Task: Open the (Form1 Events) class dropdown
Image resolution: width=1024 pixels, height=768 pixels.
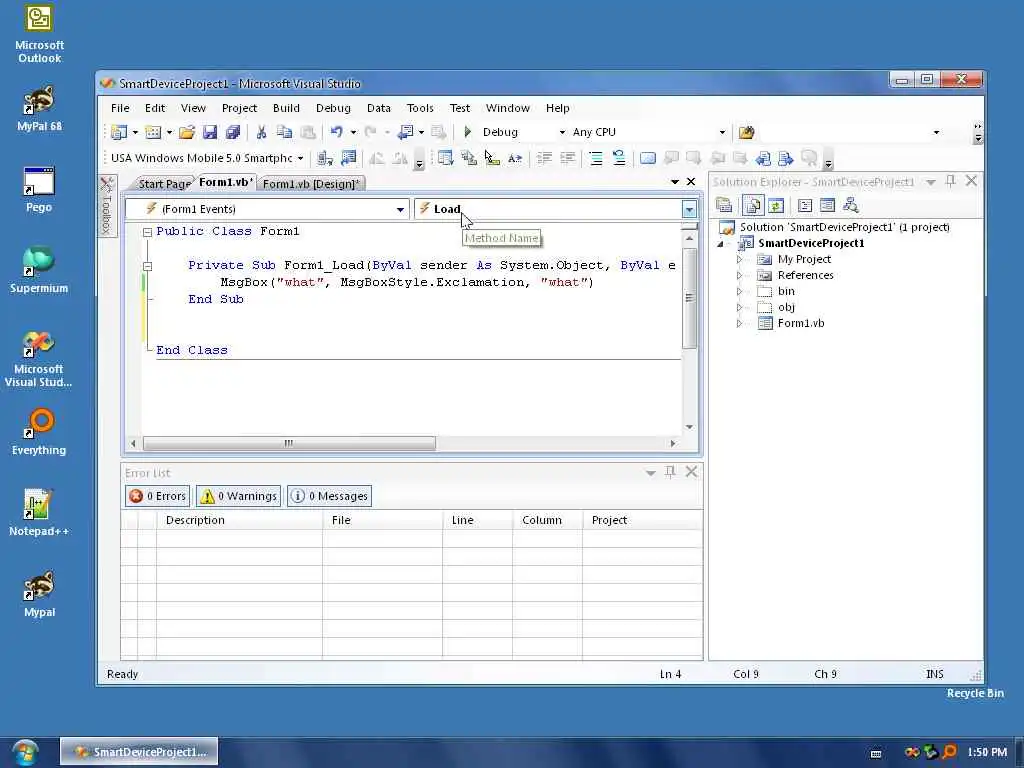Action: [x=400, y=210]
